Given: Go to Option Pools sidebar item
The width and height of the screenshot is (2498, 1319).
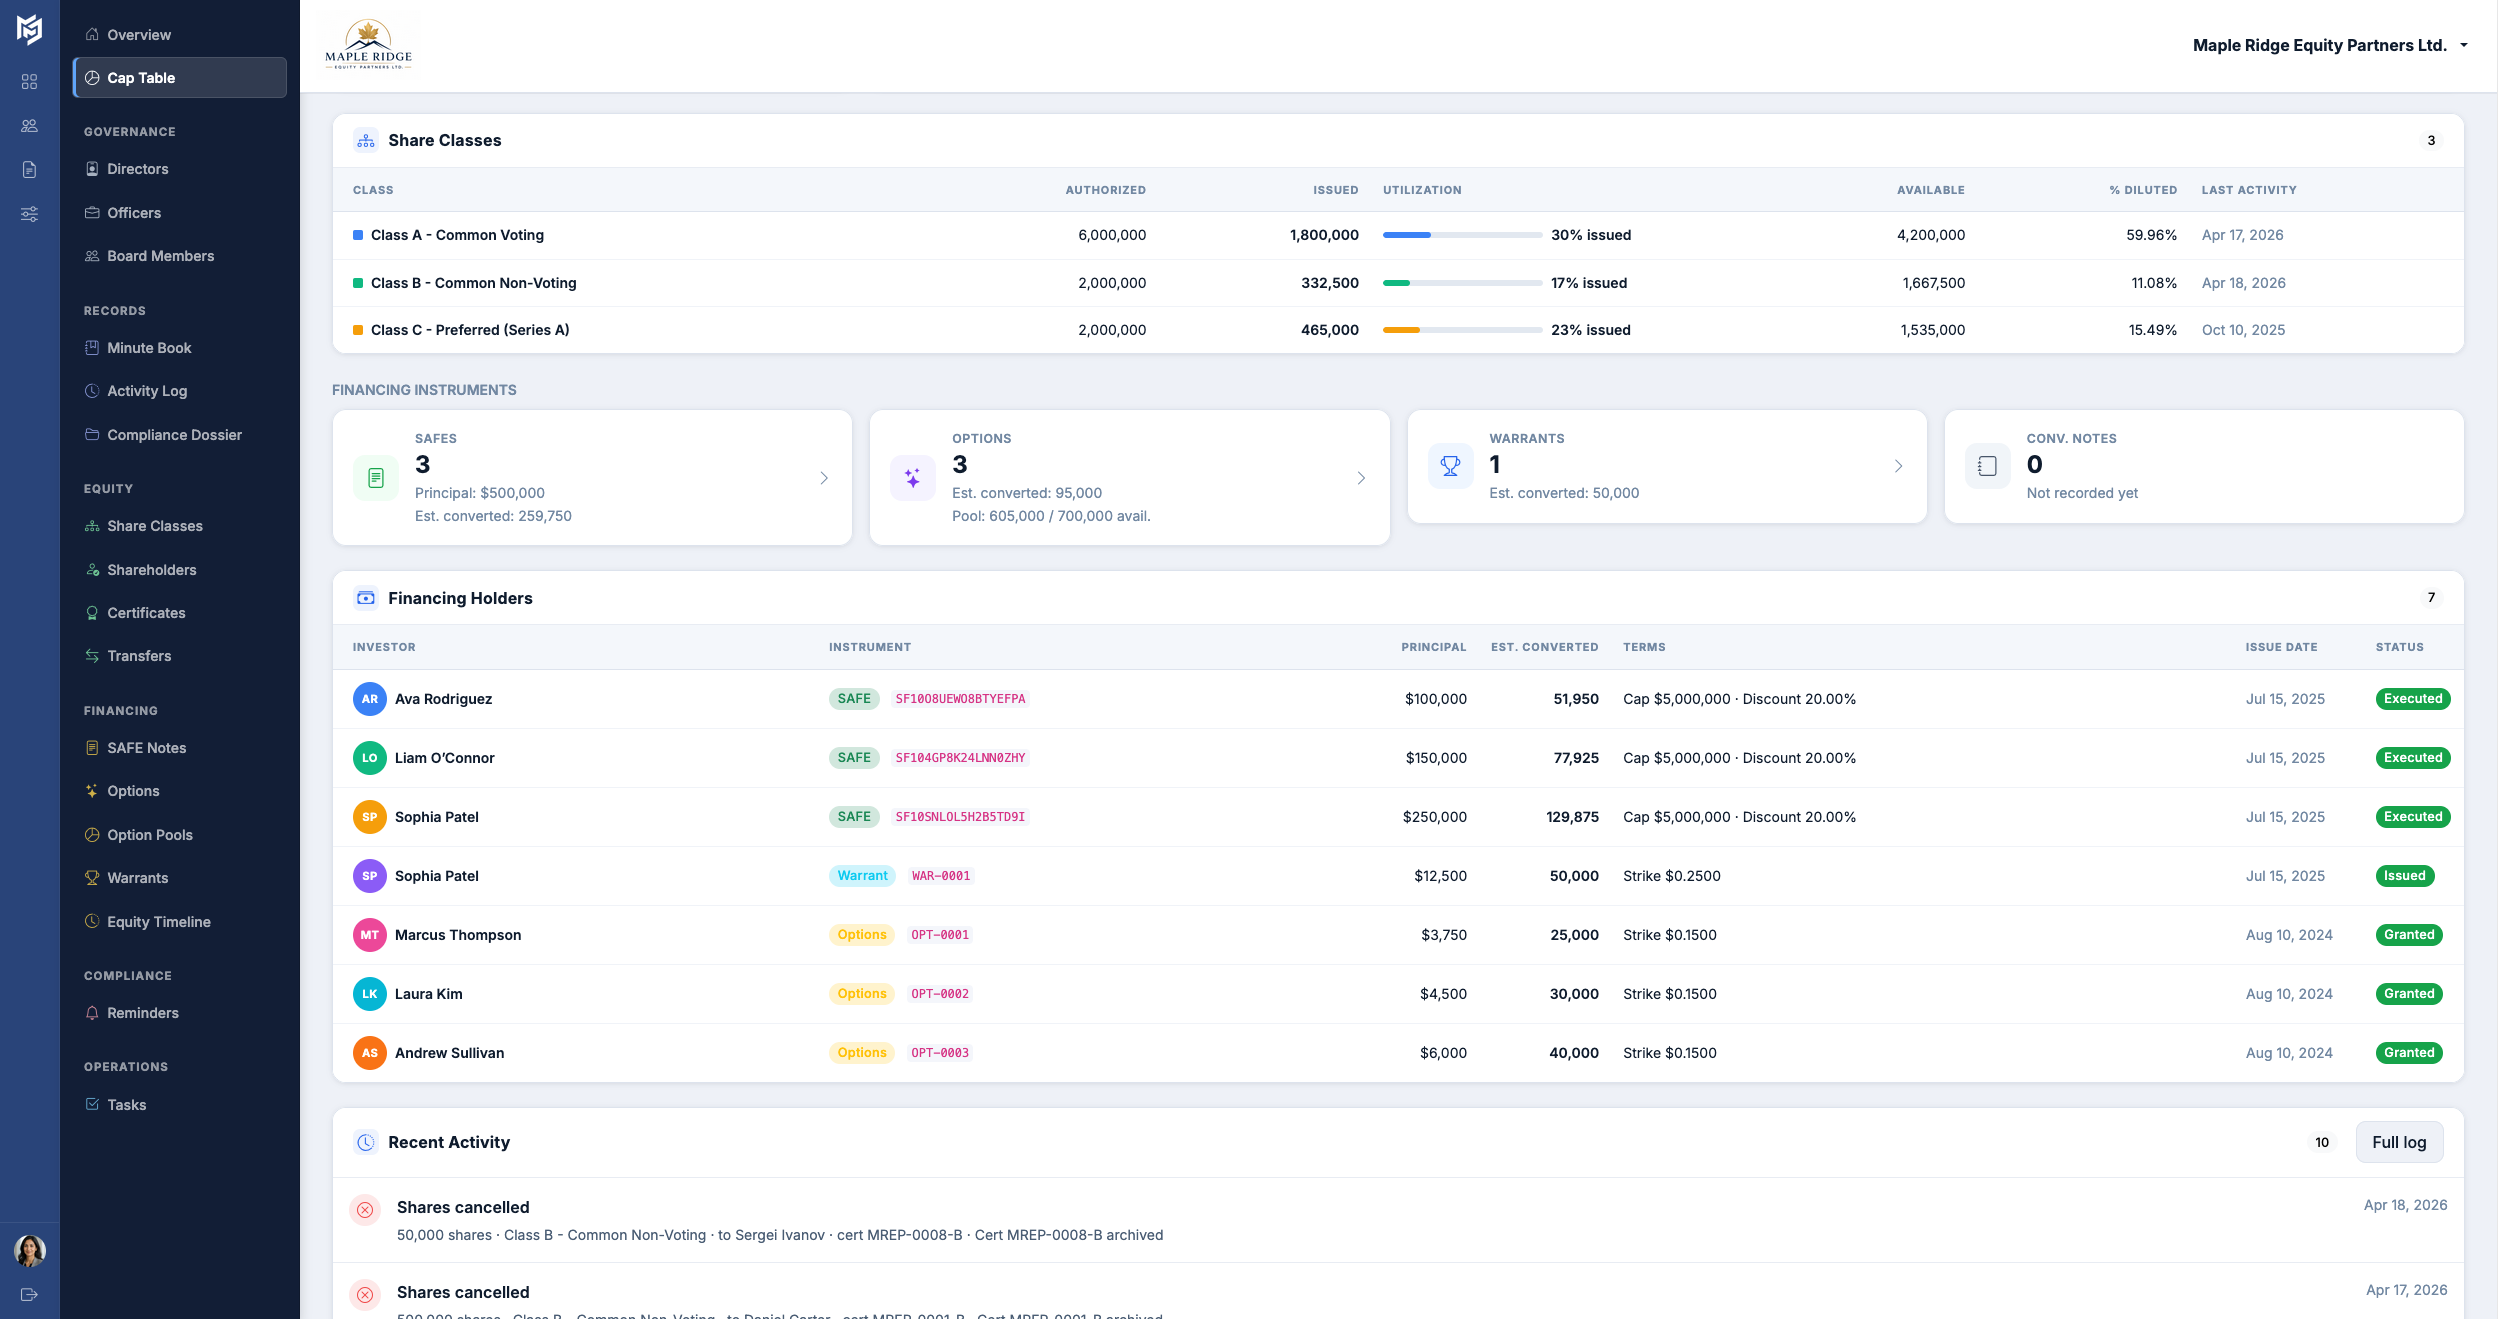Looking at the screenshot, I should (150, 835).
